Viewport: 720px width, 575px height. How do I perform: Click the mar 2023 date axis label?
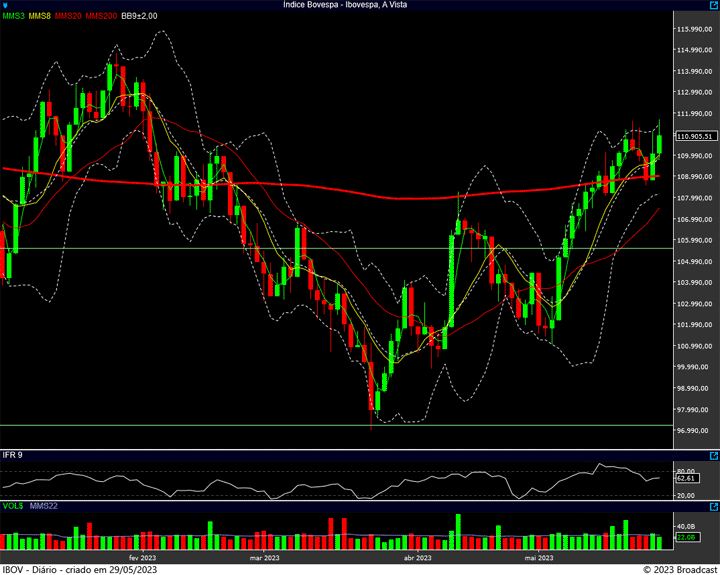[x=264, y=557]
